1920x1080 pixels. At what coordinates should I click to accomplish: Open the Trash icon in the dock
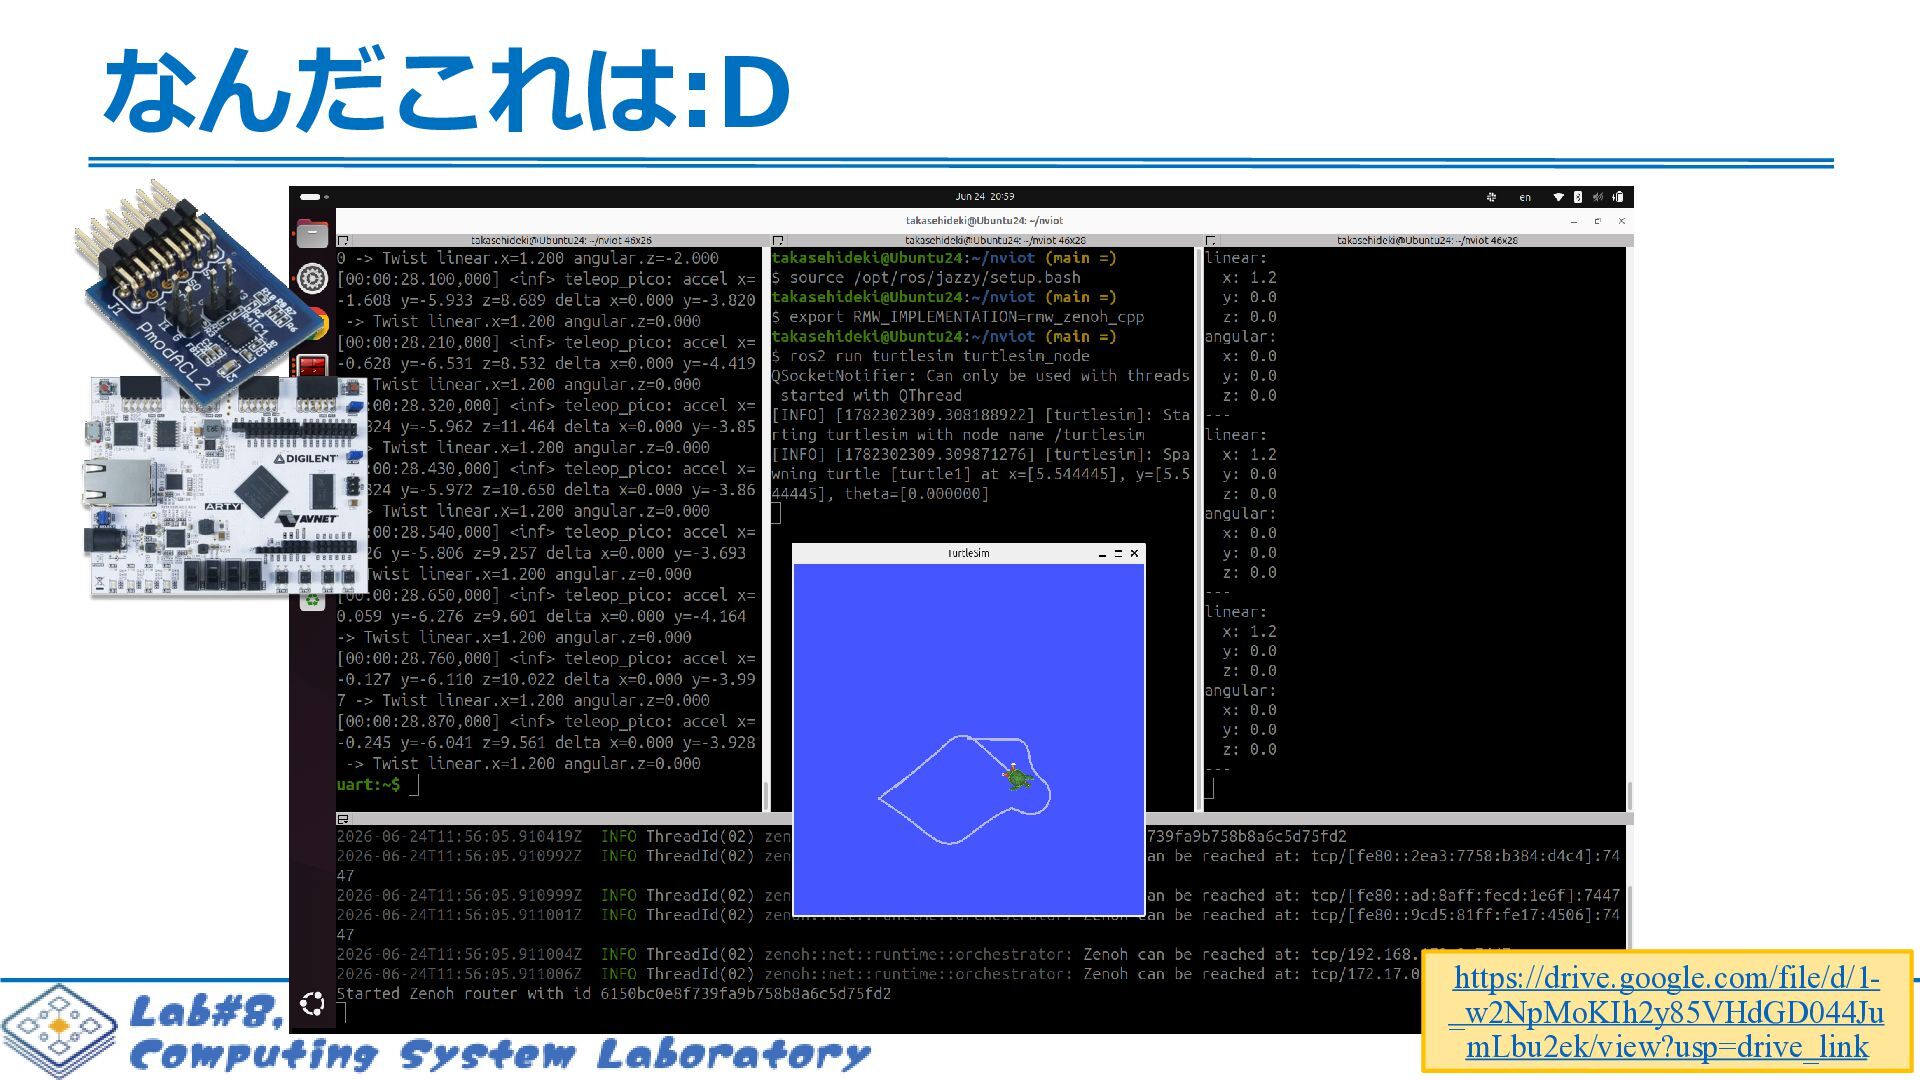pos(312,599)
